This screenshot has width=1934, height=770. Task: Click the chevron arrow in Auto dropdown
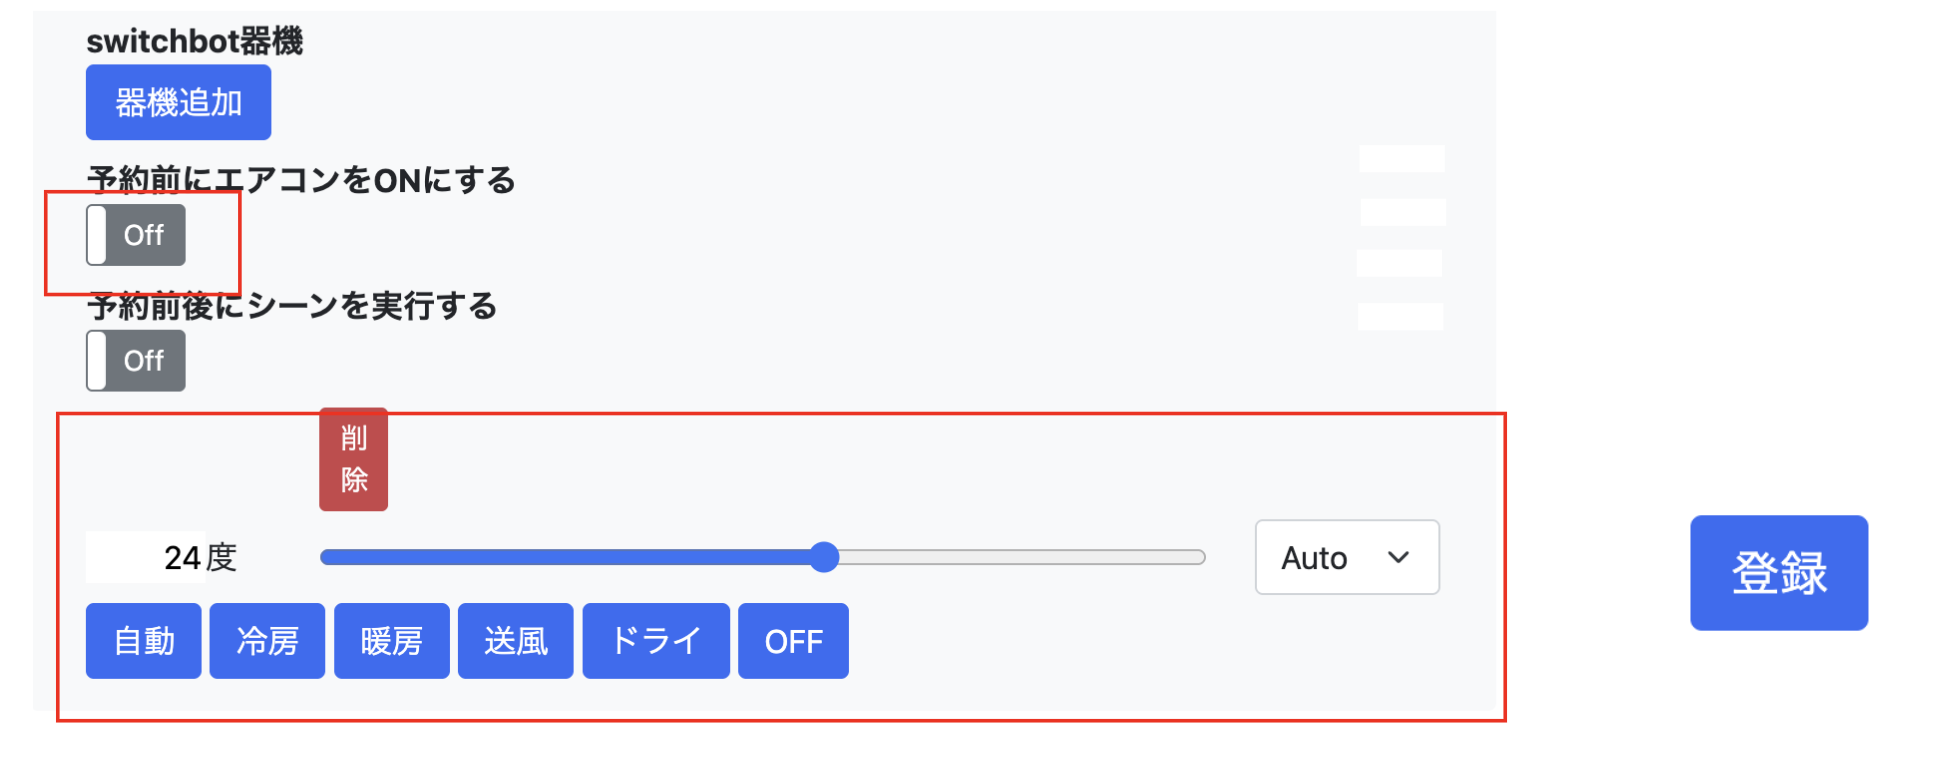pos(1399,557)
